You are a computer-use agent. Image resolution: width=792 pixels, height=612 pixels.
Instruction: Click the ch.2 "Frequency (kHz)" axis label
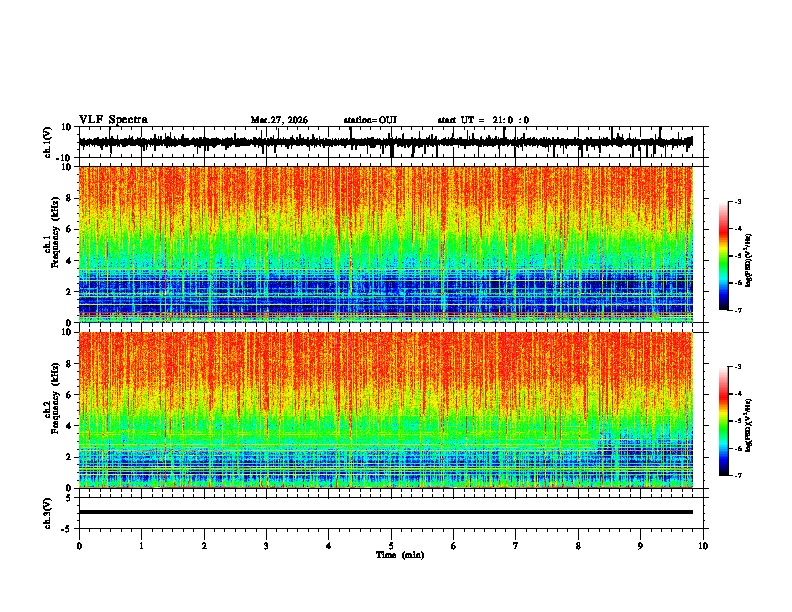click(x=55, y=398)
